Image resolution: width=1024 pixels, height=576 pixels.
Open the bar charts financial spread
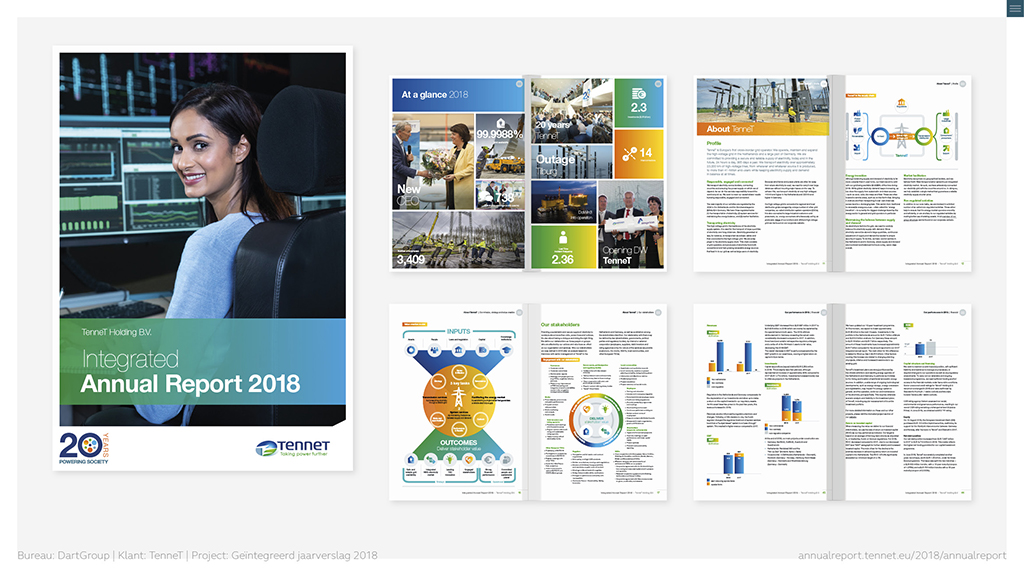pyautogui.click(x=832, y=402)
